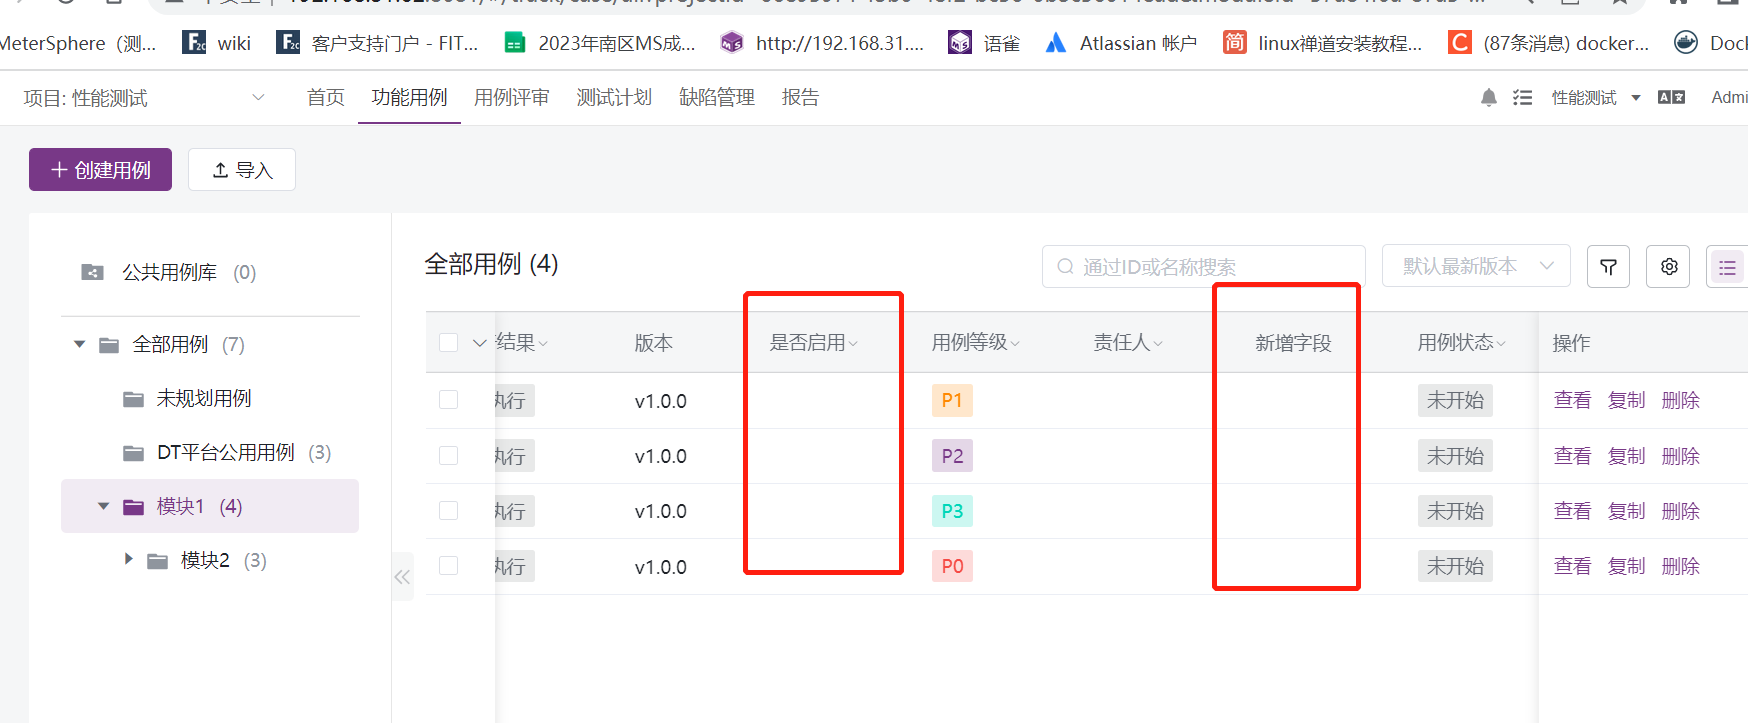Check the P3 case row checkbox

[x=449, y=510]
